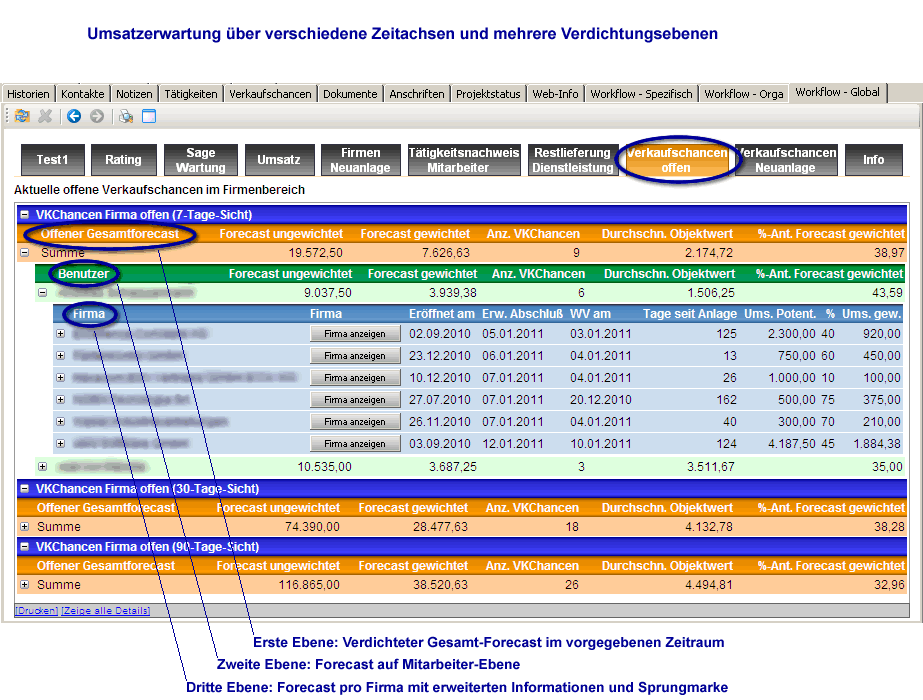The image size is (923, 700).
Task: Click Firma anzeigen for 27.07.2010 row
Action: click(355, 400)
